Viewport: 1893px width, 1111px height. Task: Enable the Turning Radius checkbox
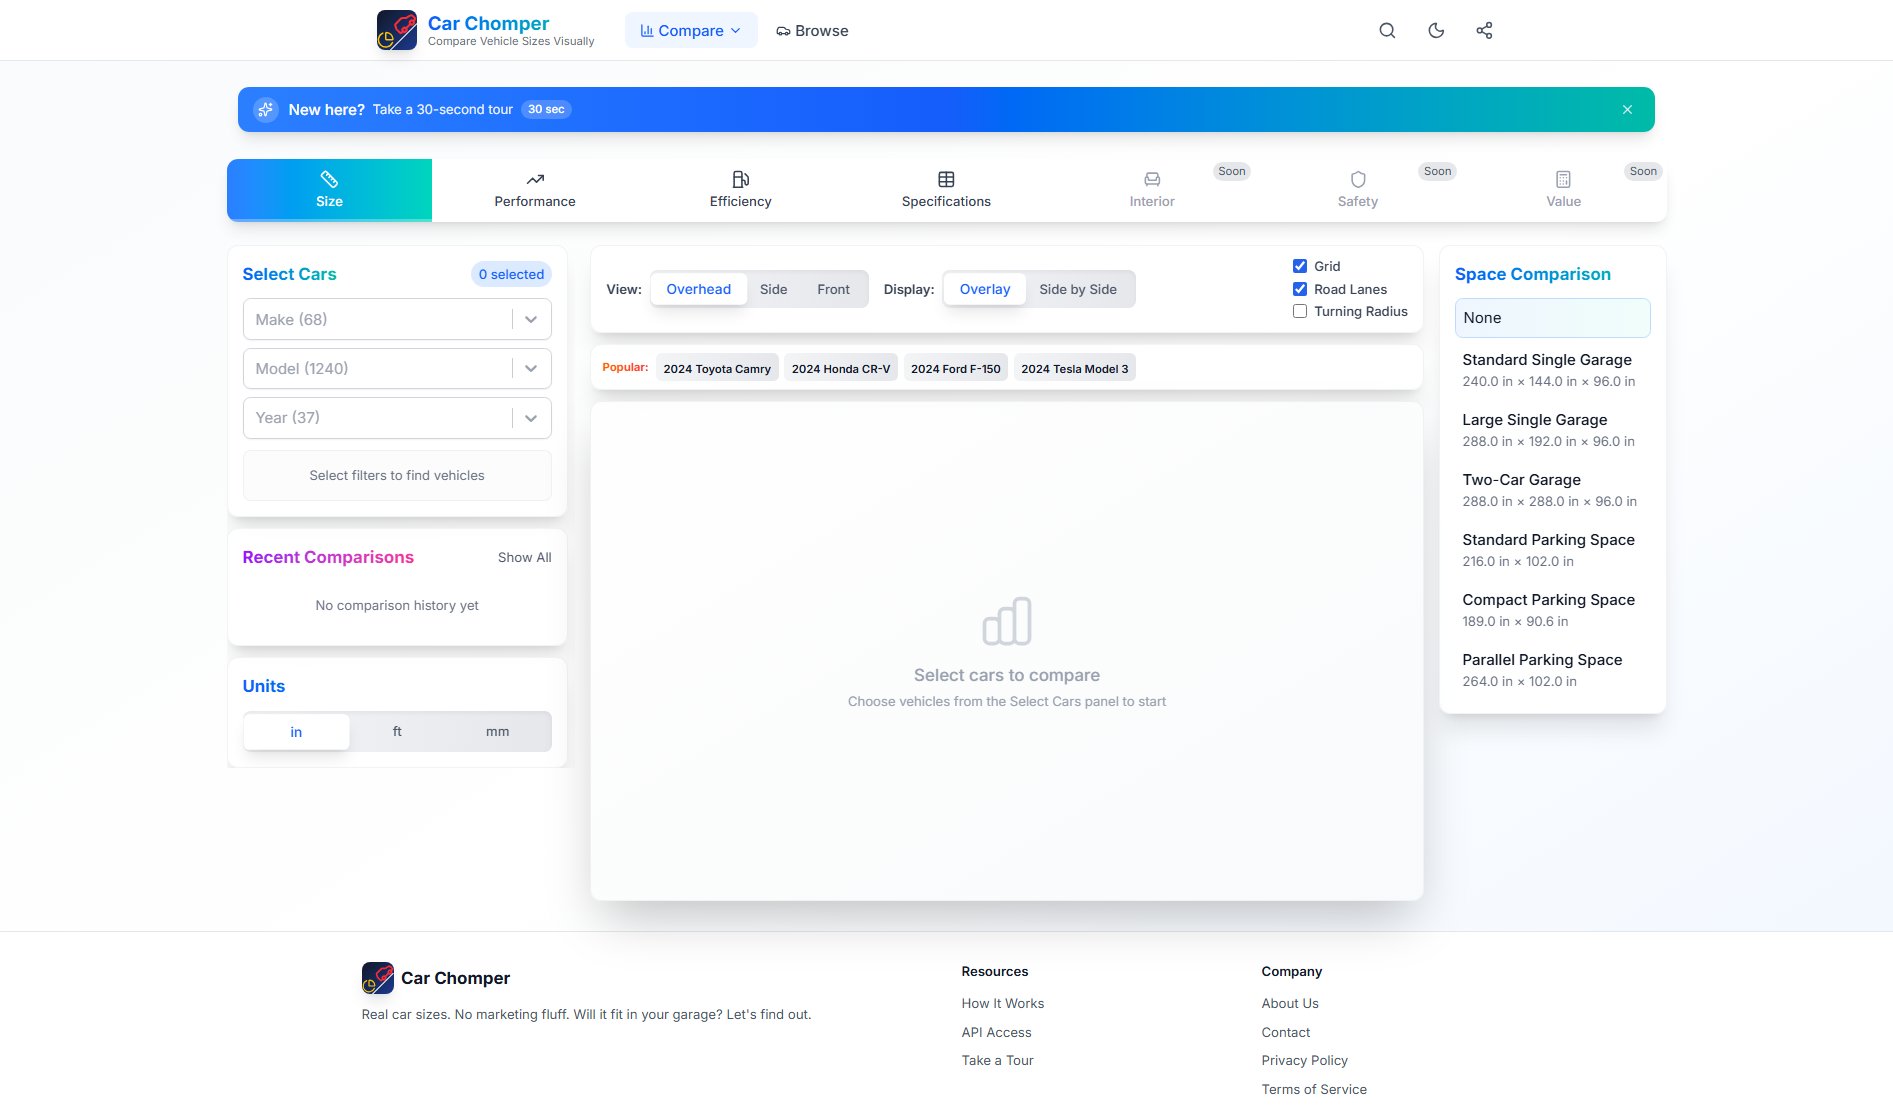click(1300, 311)
